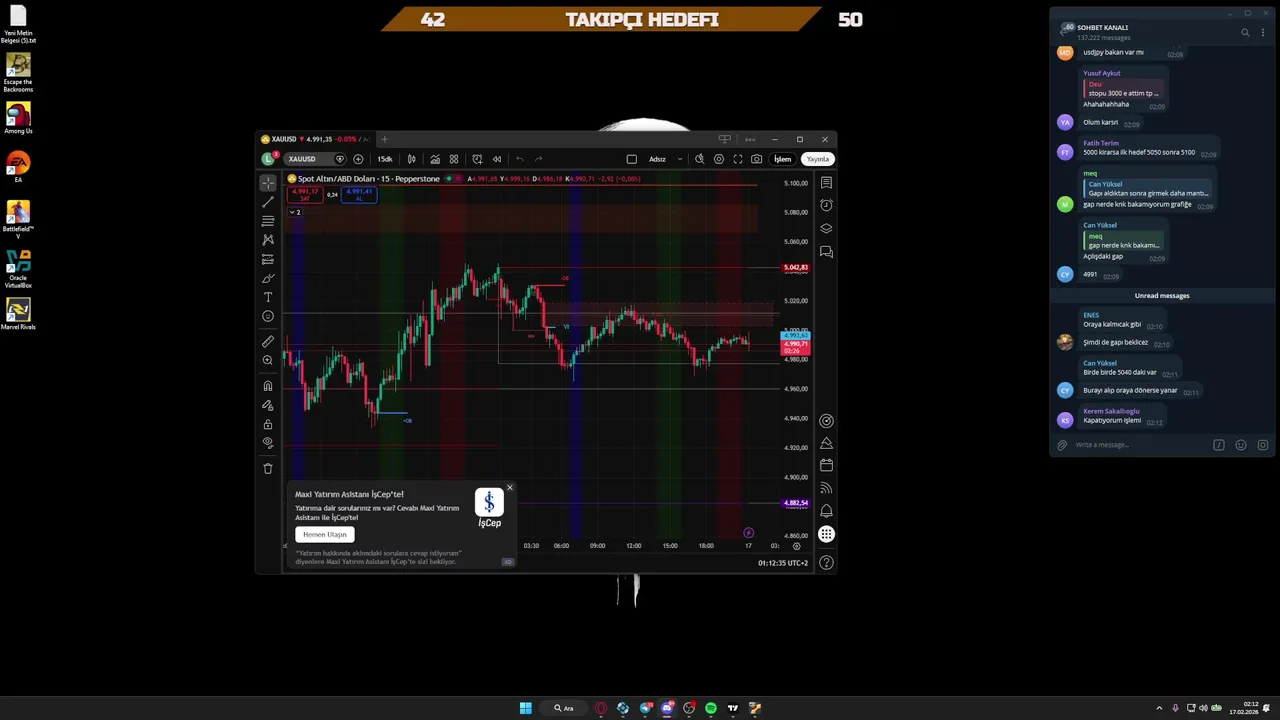Take a chart snapshot with camera icon
This screenshot has height=720, width=1280.
pyautogui.click(x=757, y=159)
